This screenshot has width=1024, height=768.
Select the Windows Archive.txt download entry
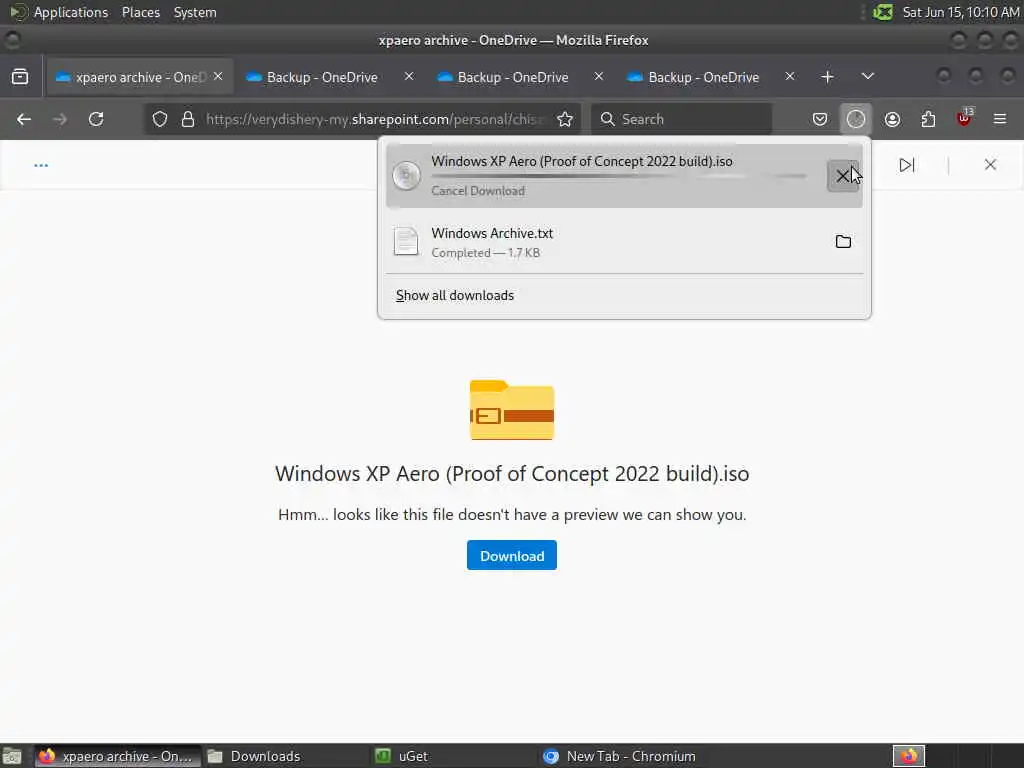point(624,242)
